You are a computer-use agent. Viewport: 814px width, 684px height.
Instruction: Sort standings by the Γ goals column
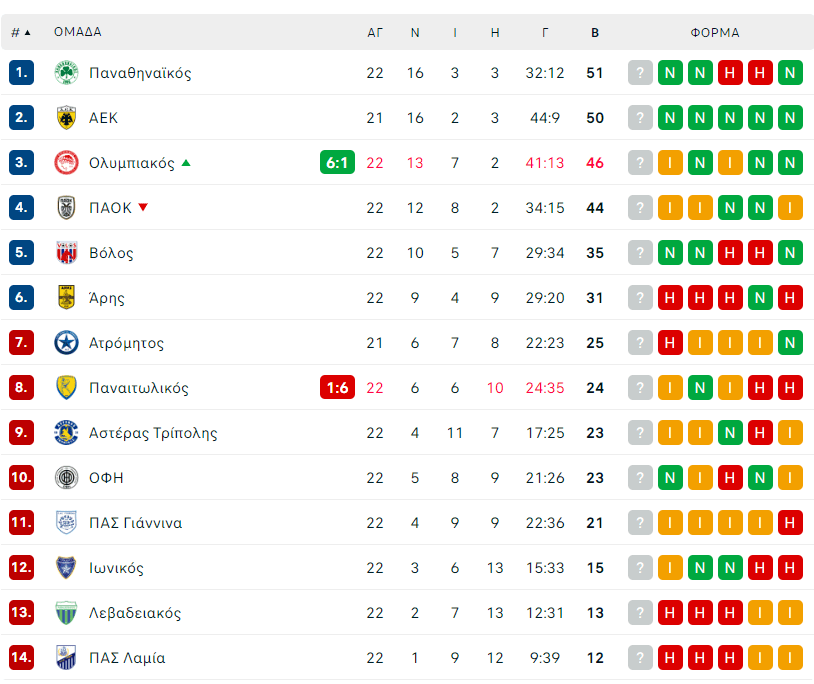(x=545, y=32)
